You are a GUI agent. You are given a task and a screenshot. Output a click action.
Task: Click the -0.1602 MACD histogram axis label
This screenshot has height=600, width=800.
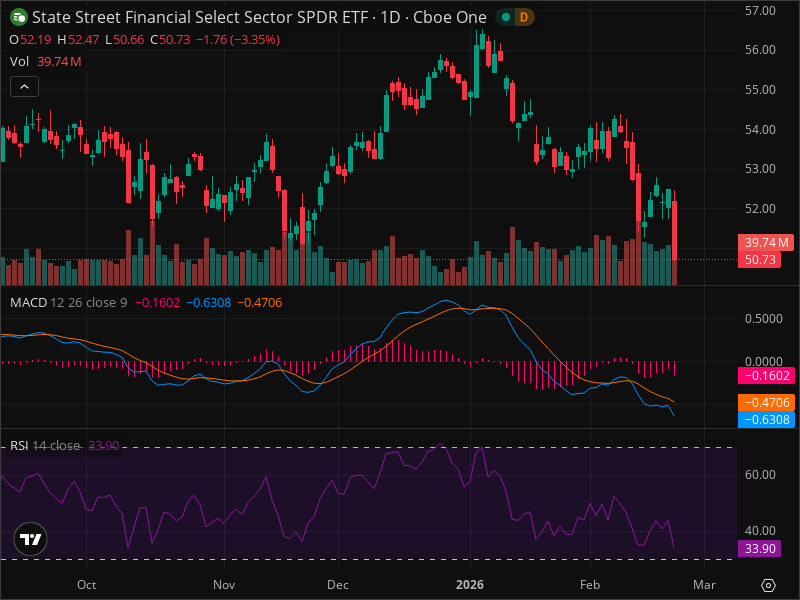766,376
